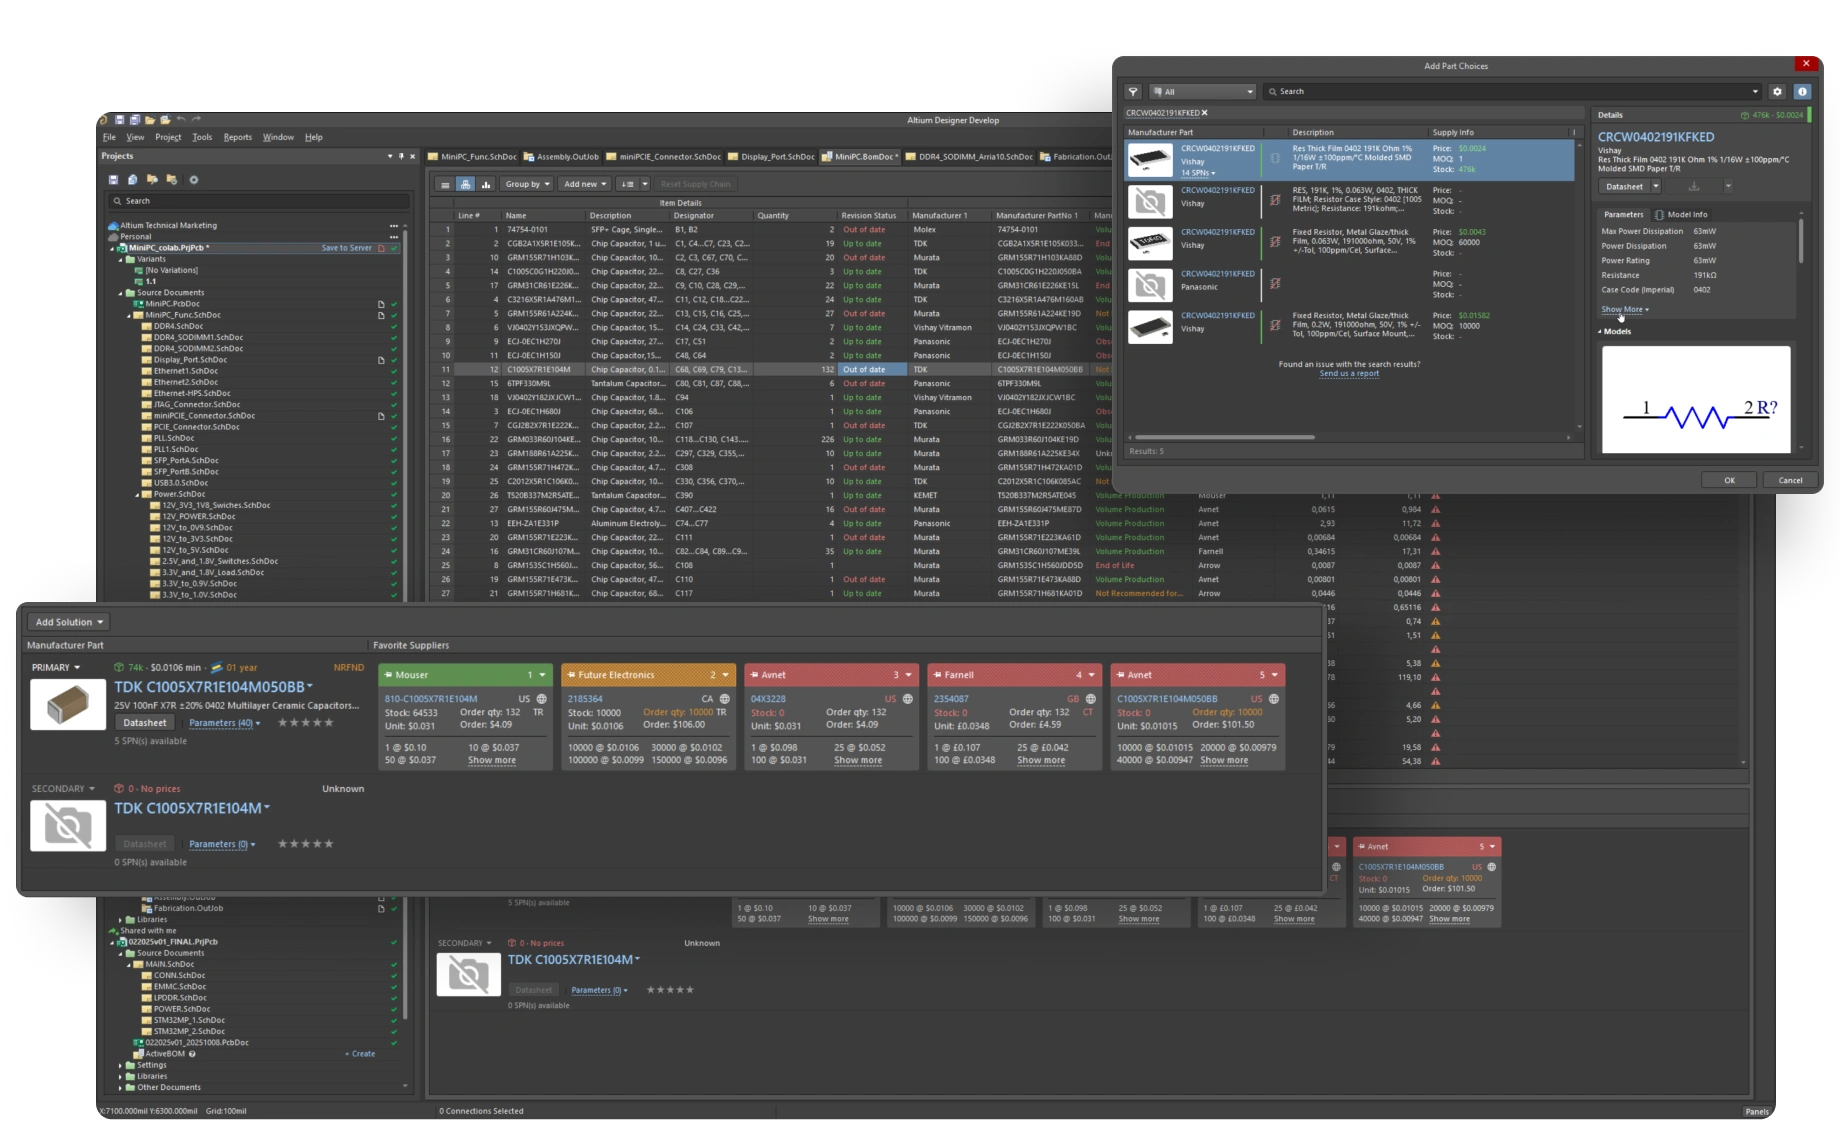This screenshot has height=1136, width=1840.
Task: Open the Group by dropdown
Action: (527, 184)
